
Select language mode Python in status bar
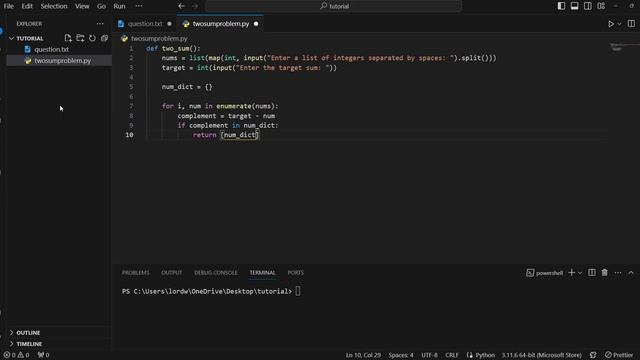tap(485, 355)
